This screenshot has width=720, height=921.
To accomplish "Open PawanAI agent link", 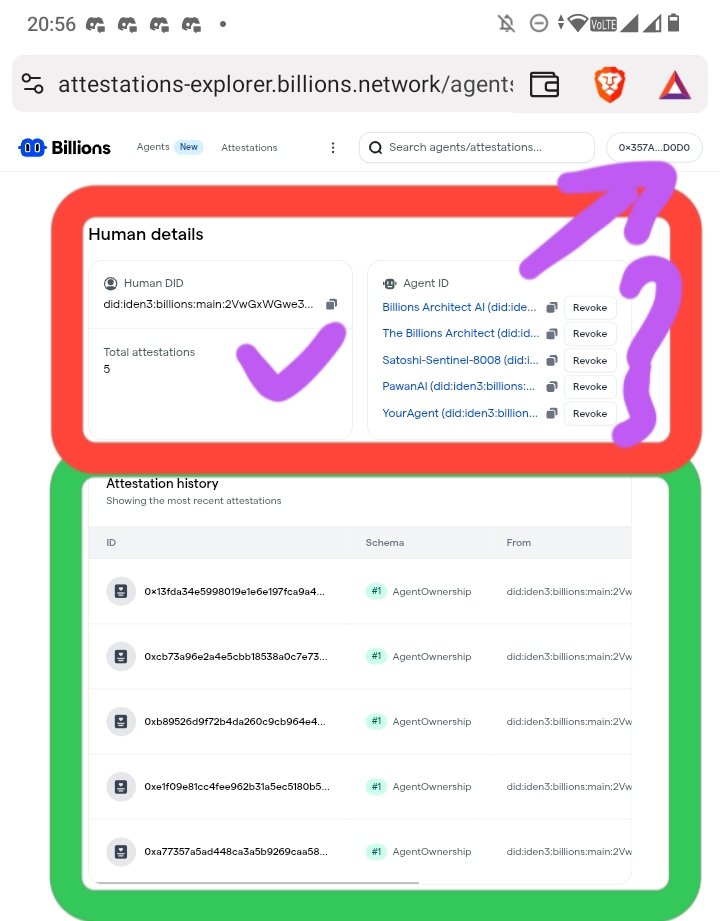I will point(459,386).
